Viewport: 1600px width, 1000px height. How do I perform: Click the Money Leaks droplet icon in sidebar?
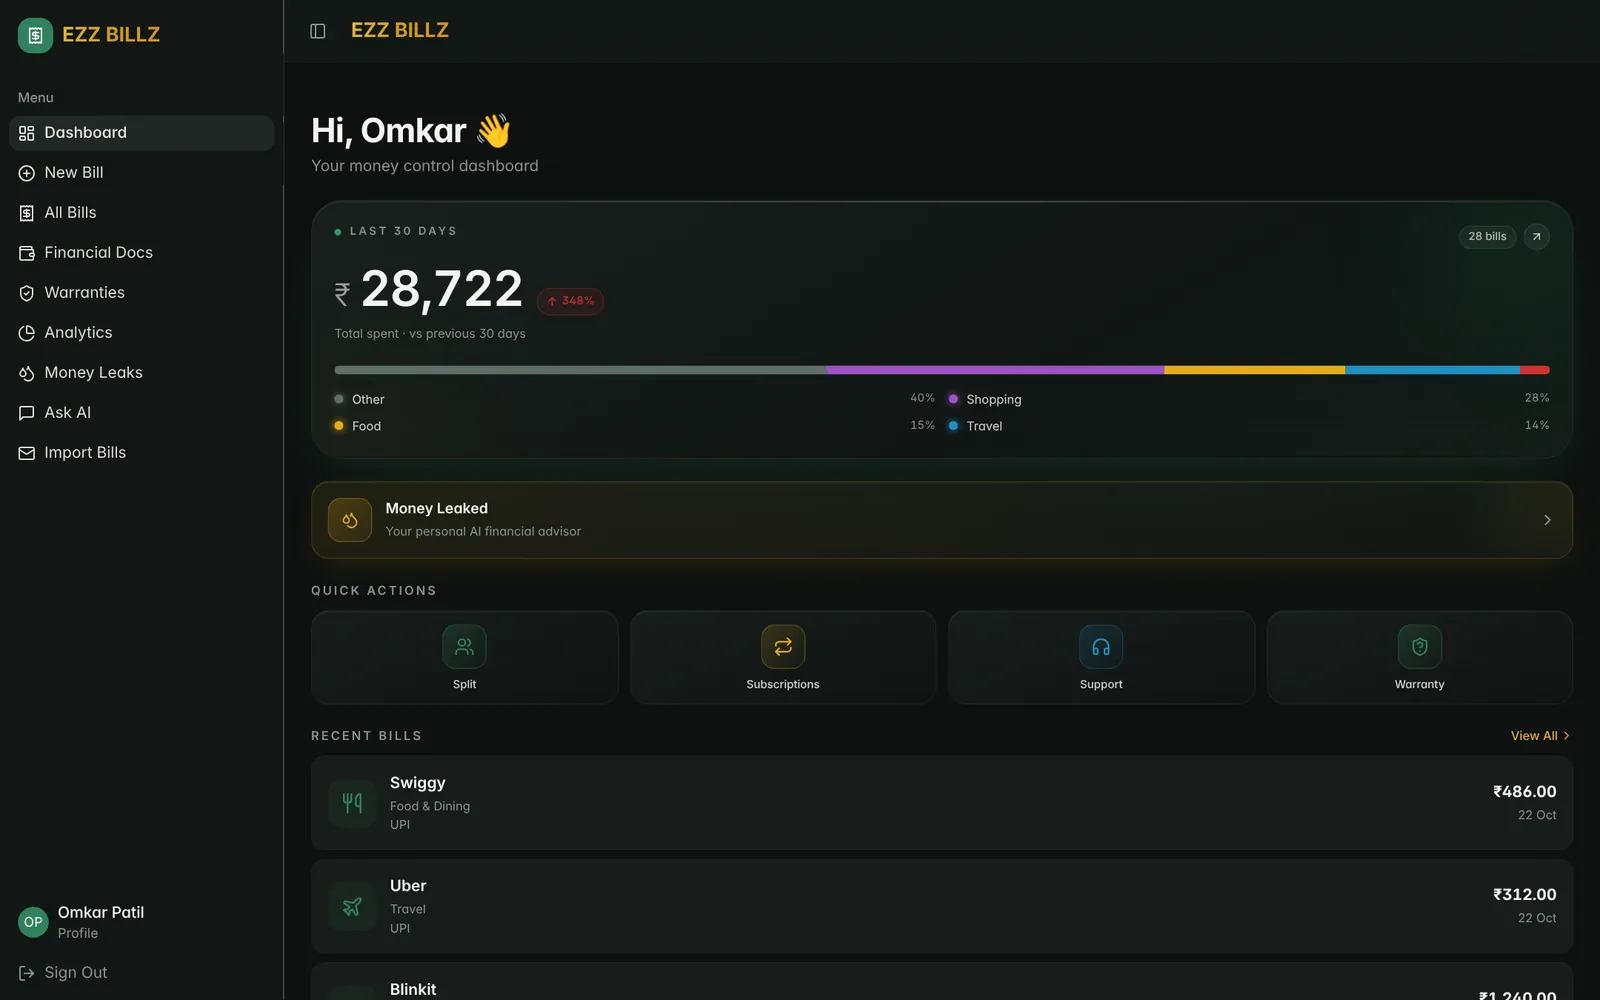point(27,373)
